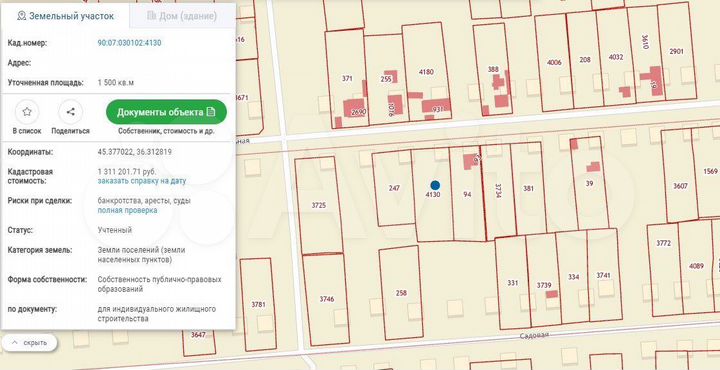720x370 pixels.
Task: Click parcel label 3739
Action: pos(544,286)
